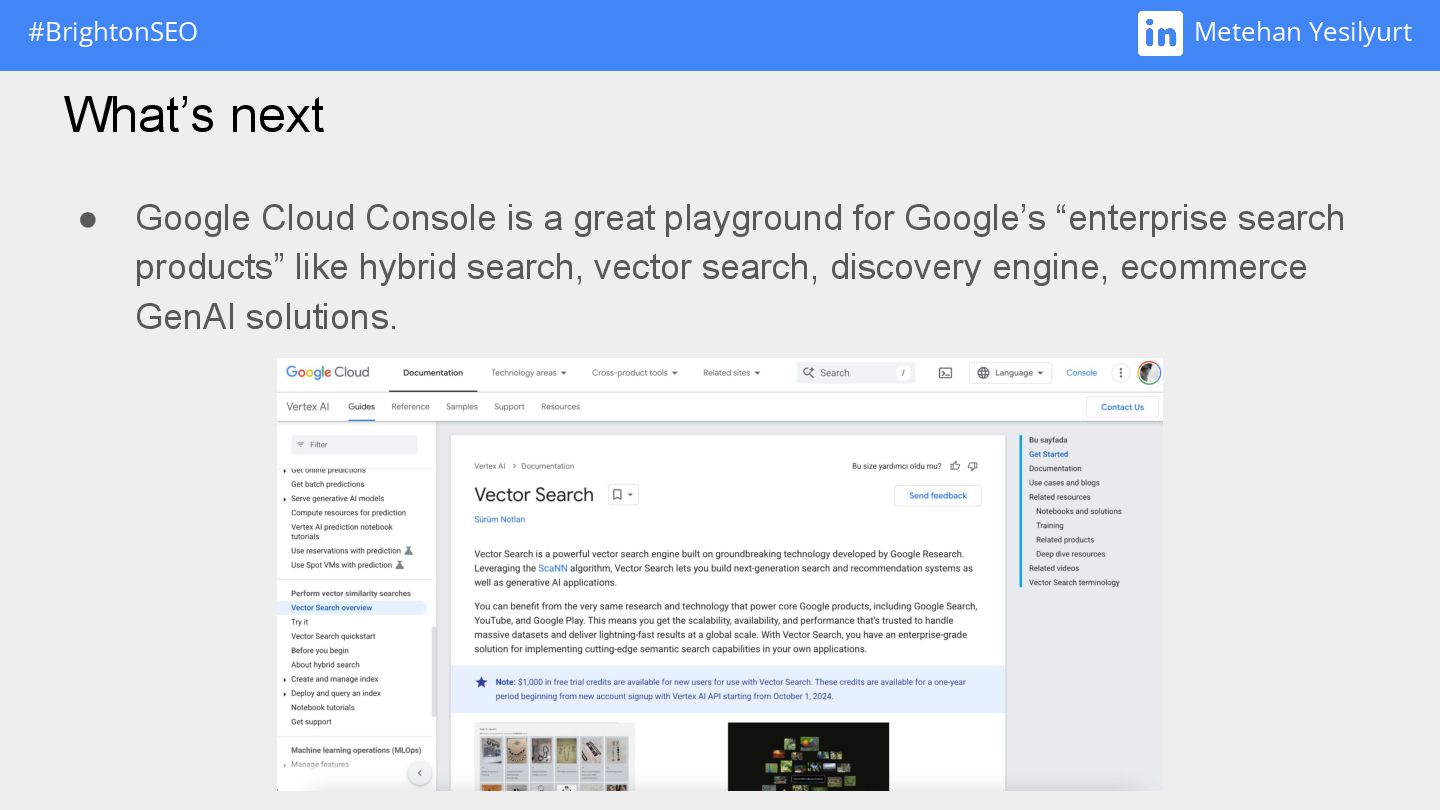Screen dimensions: 1440x810
Task: Open the Technology areas dropdown
Action: coord(528,373)
